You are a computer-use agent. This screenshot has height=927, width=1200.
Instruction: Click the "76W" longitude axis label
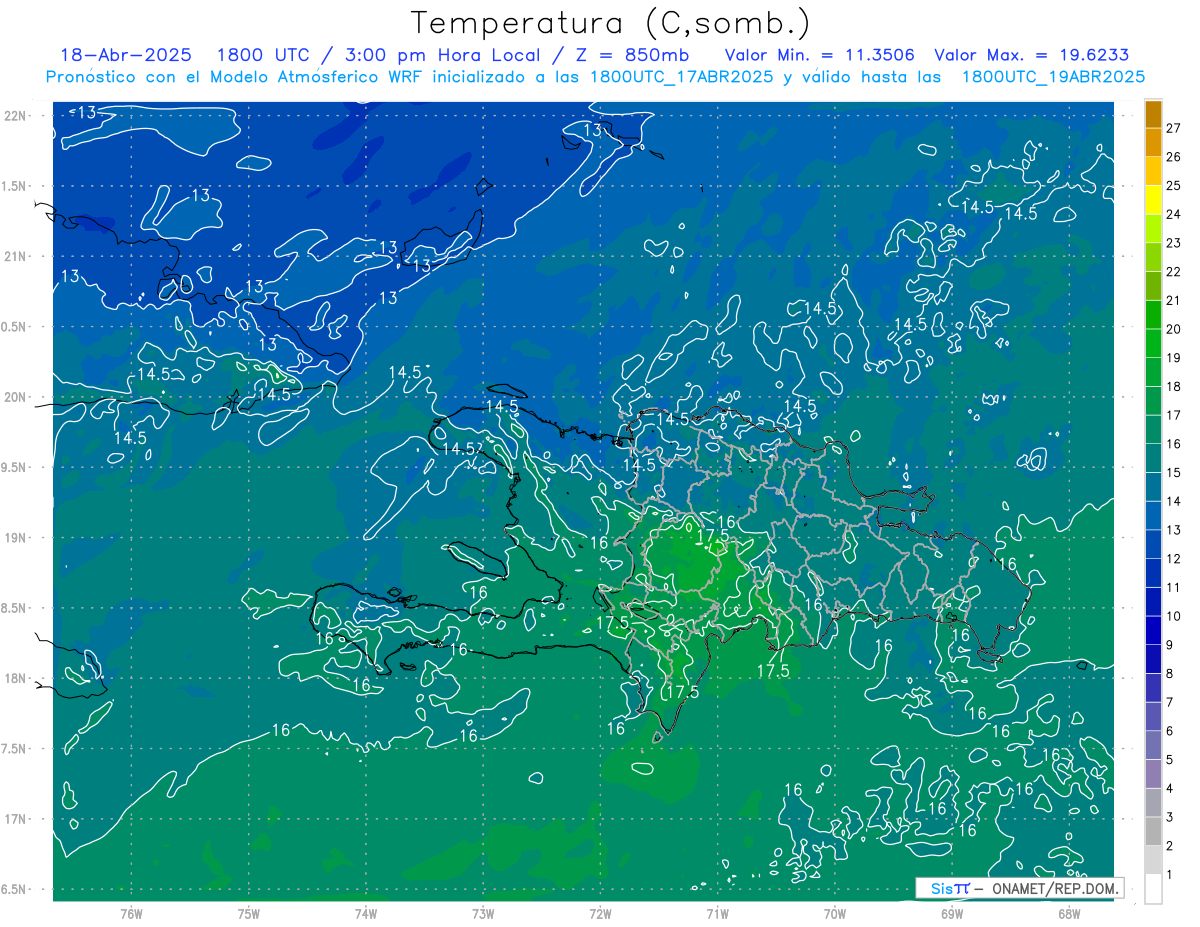pyautogui.click(x=131, y=914)
